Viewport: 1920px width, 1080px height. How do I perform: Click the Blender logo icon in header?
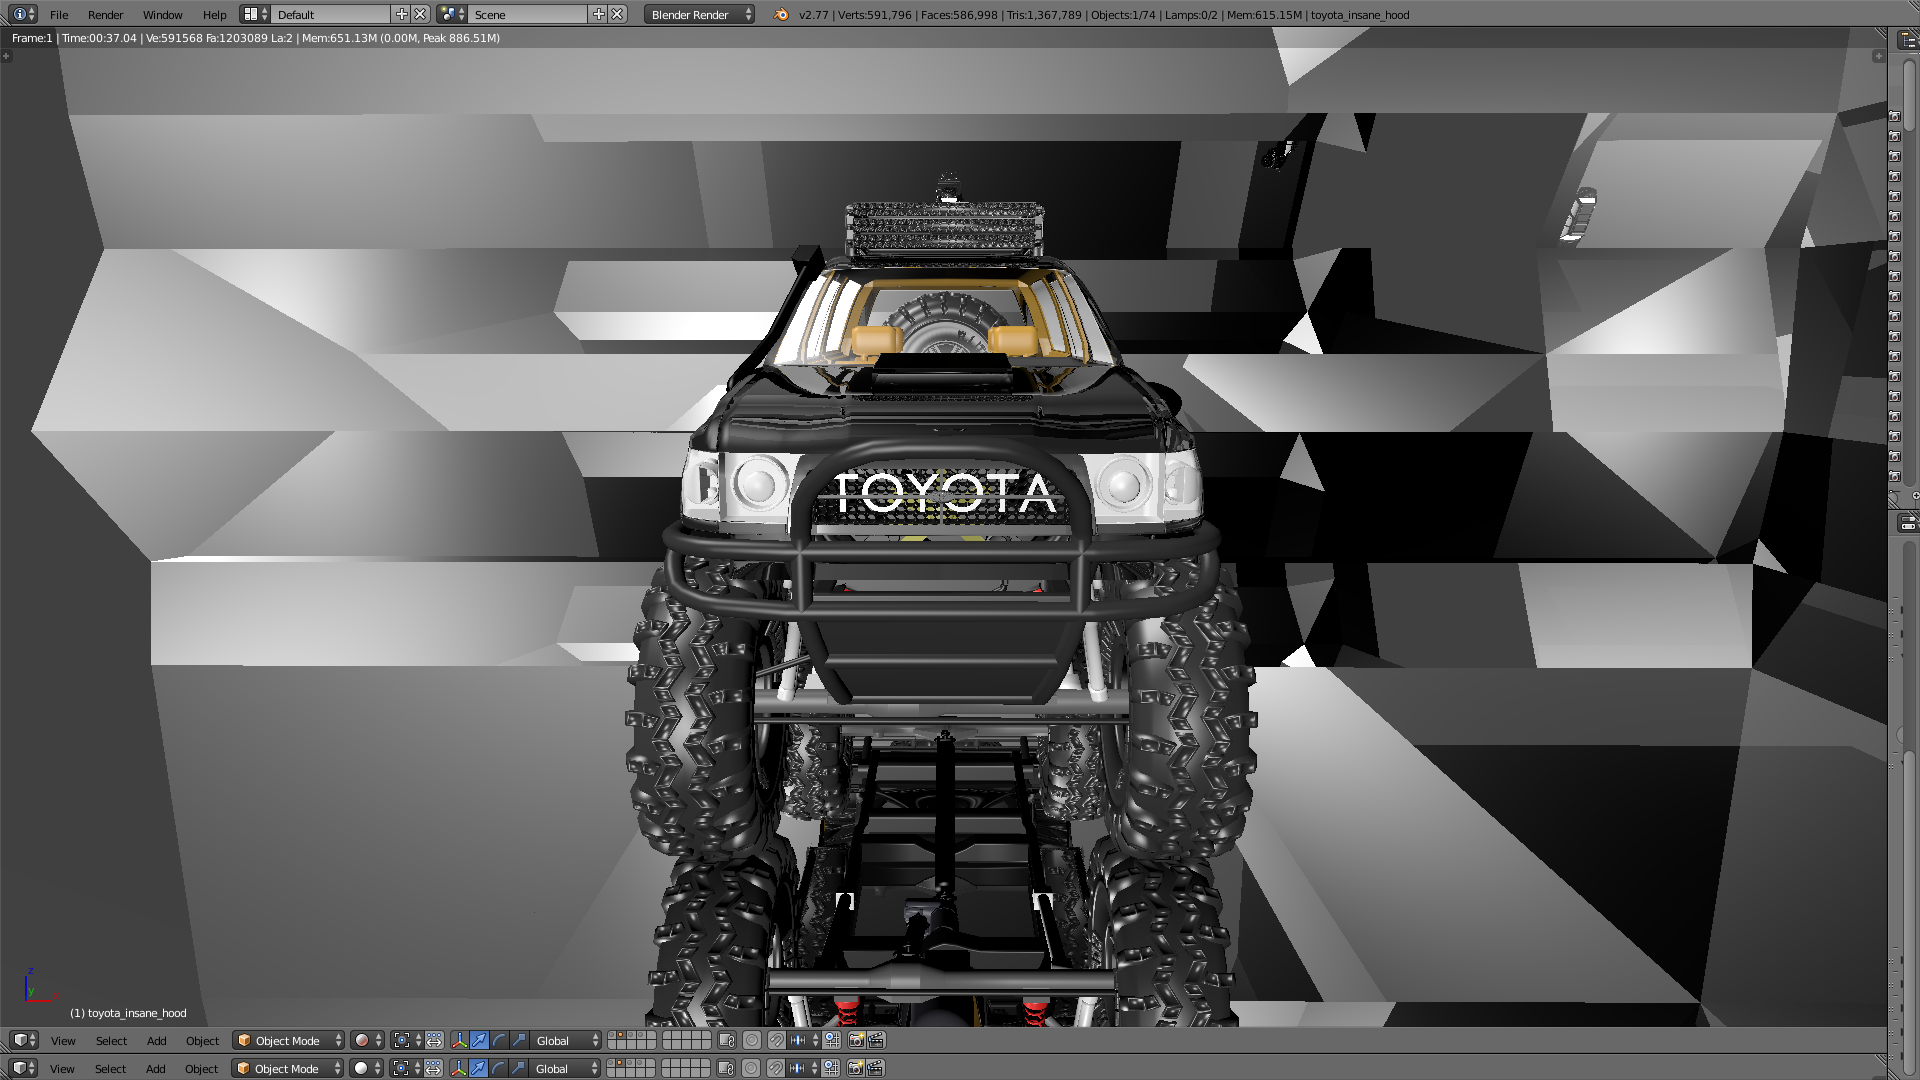click(x=781, y=14)
